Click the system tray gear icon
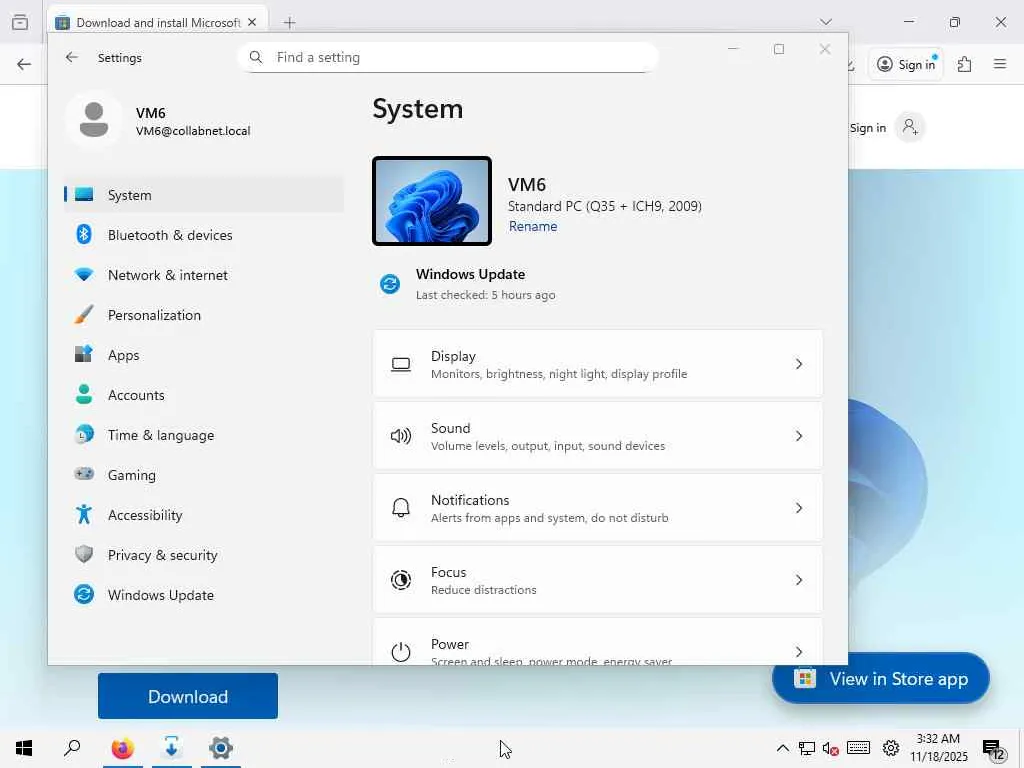 tap(891, 748)
